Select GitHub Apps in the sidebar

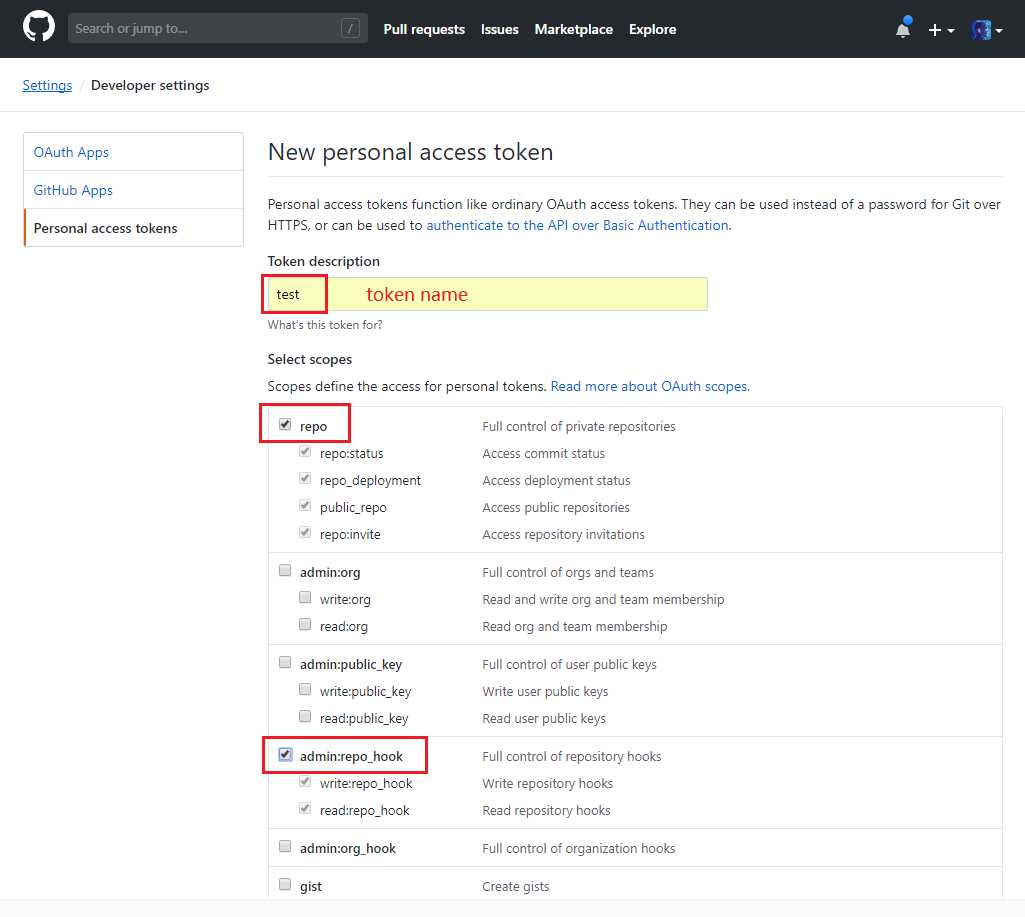133,190
